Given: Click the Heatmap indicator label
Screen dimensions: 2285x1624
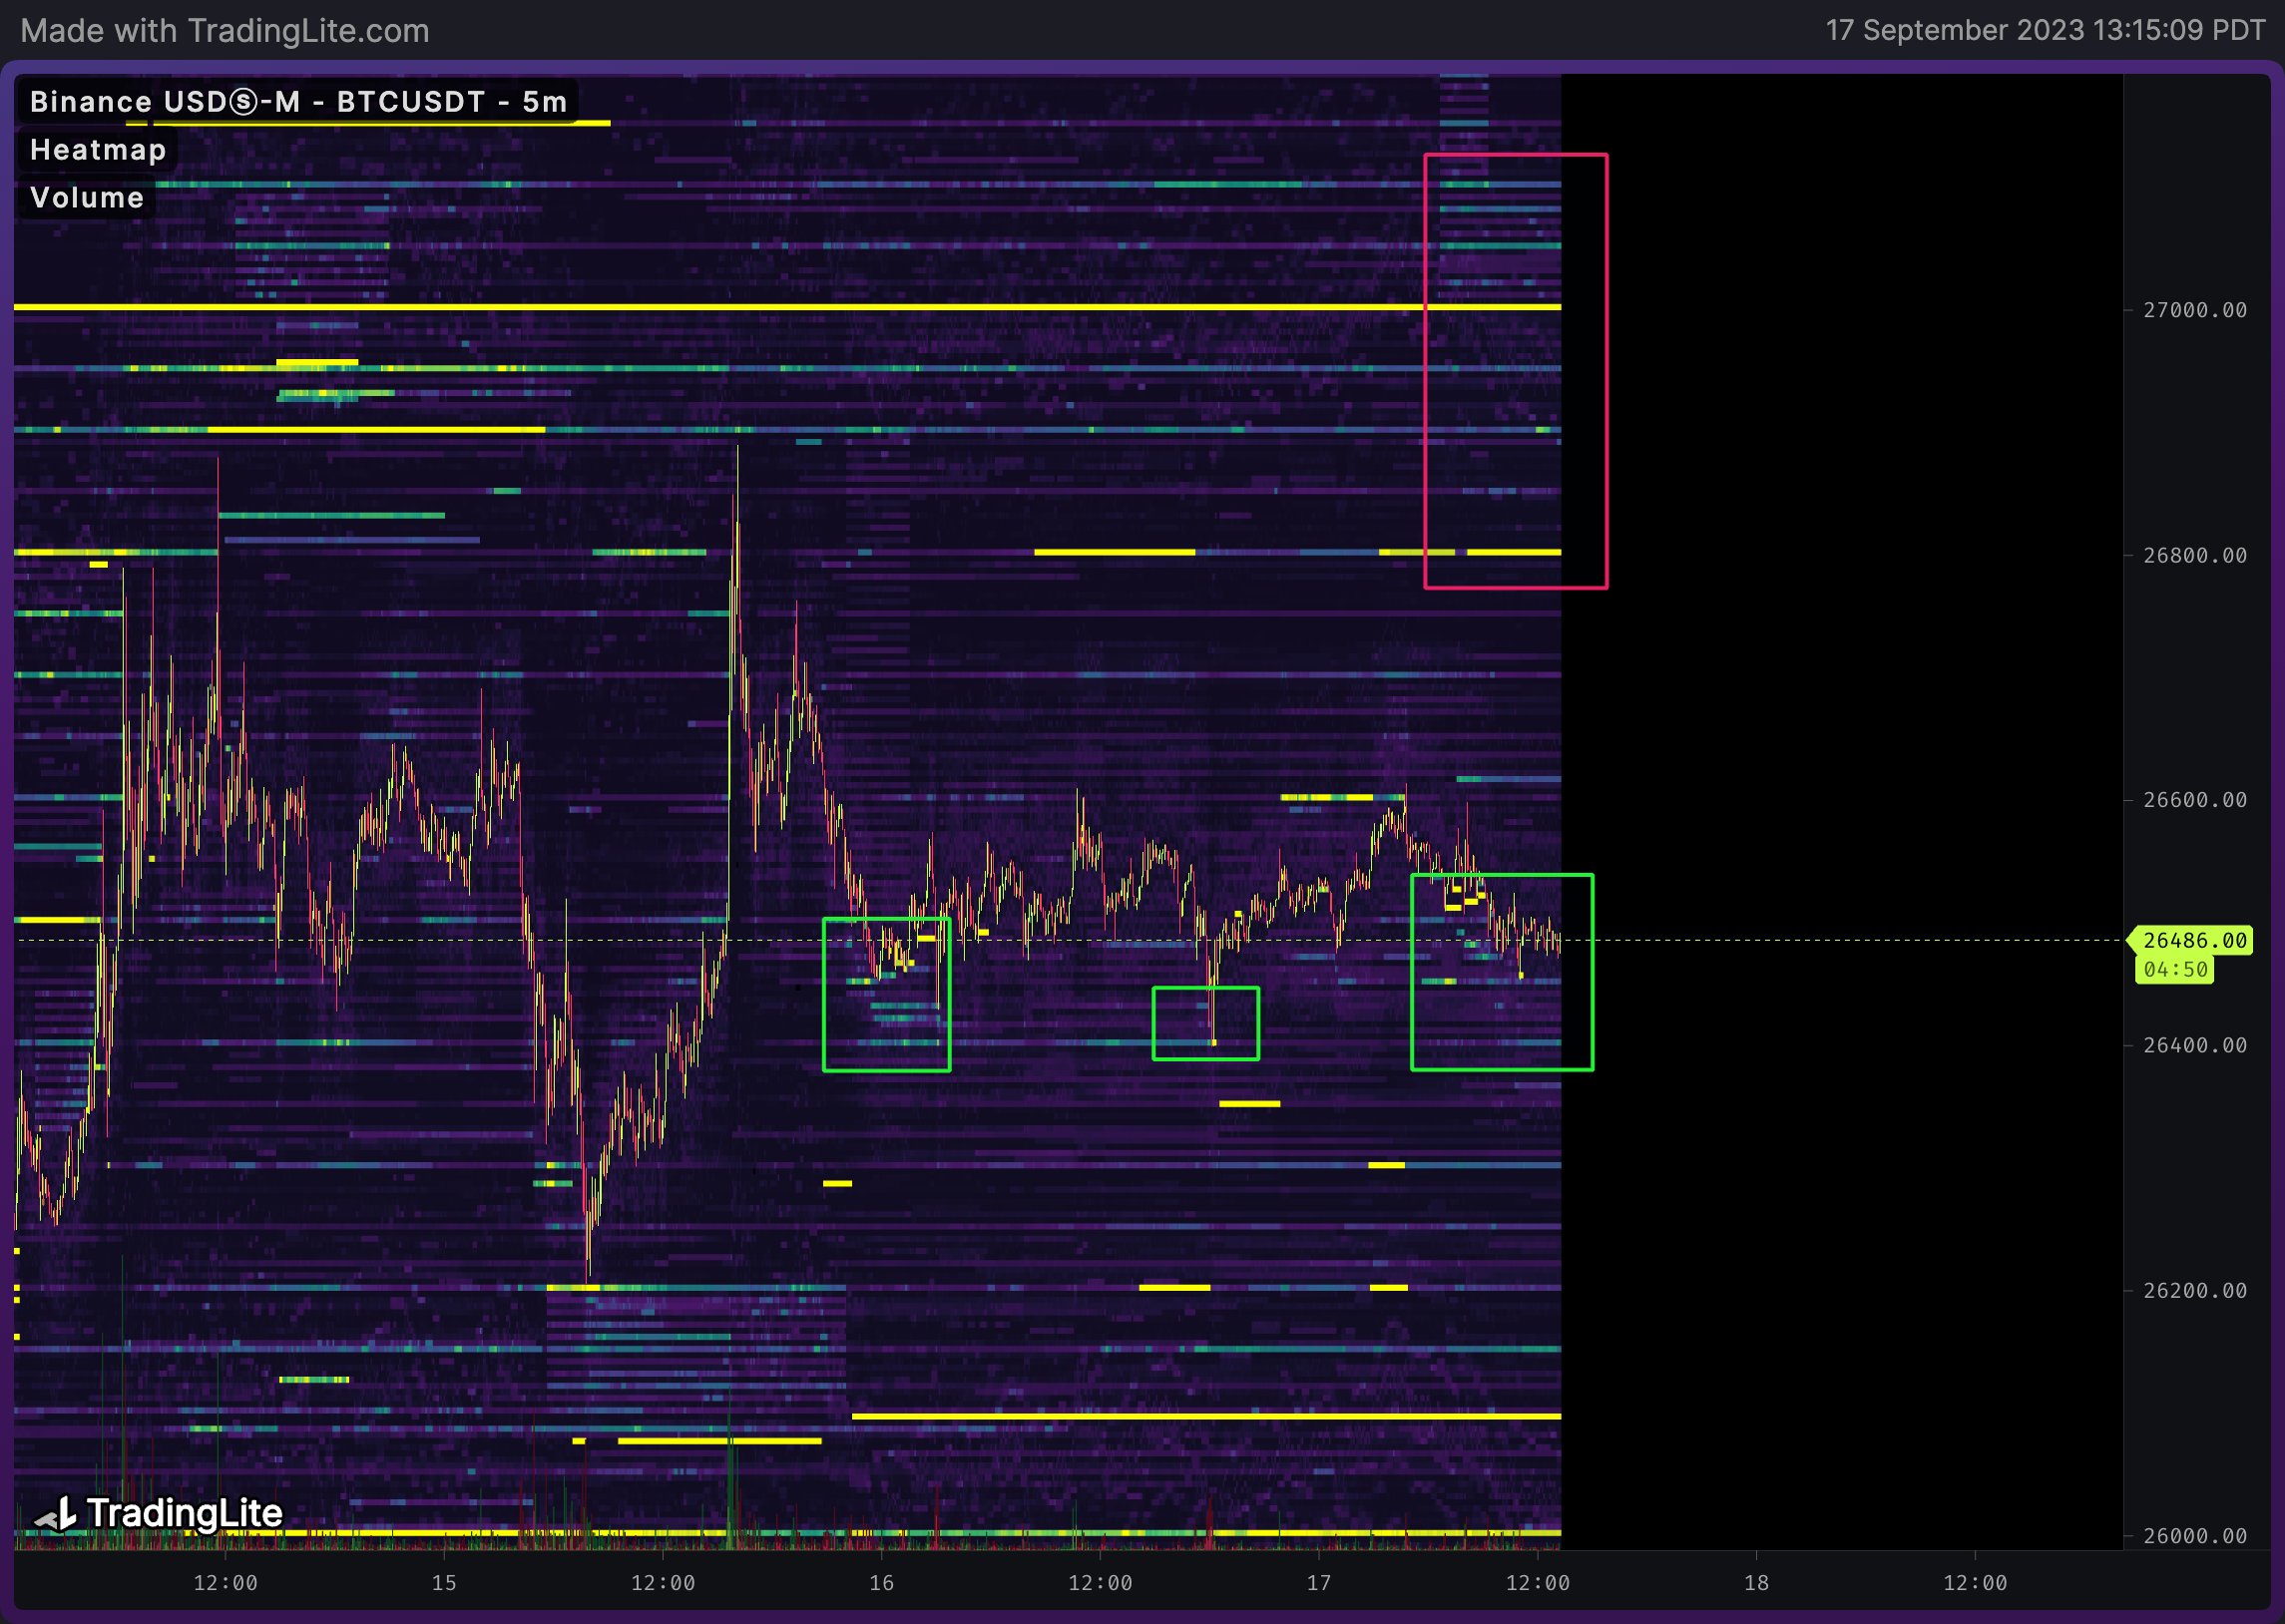Looking at the screenshot, I should [x=97, y=149].
